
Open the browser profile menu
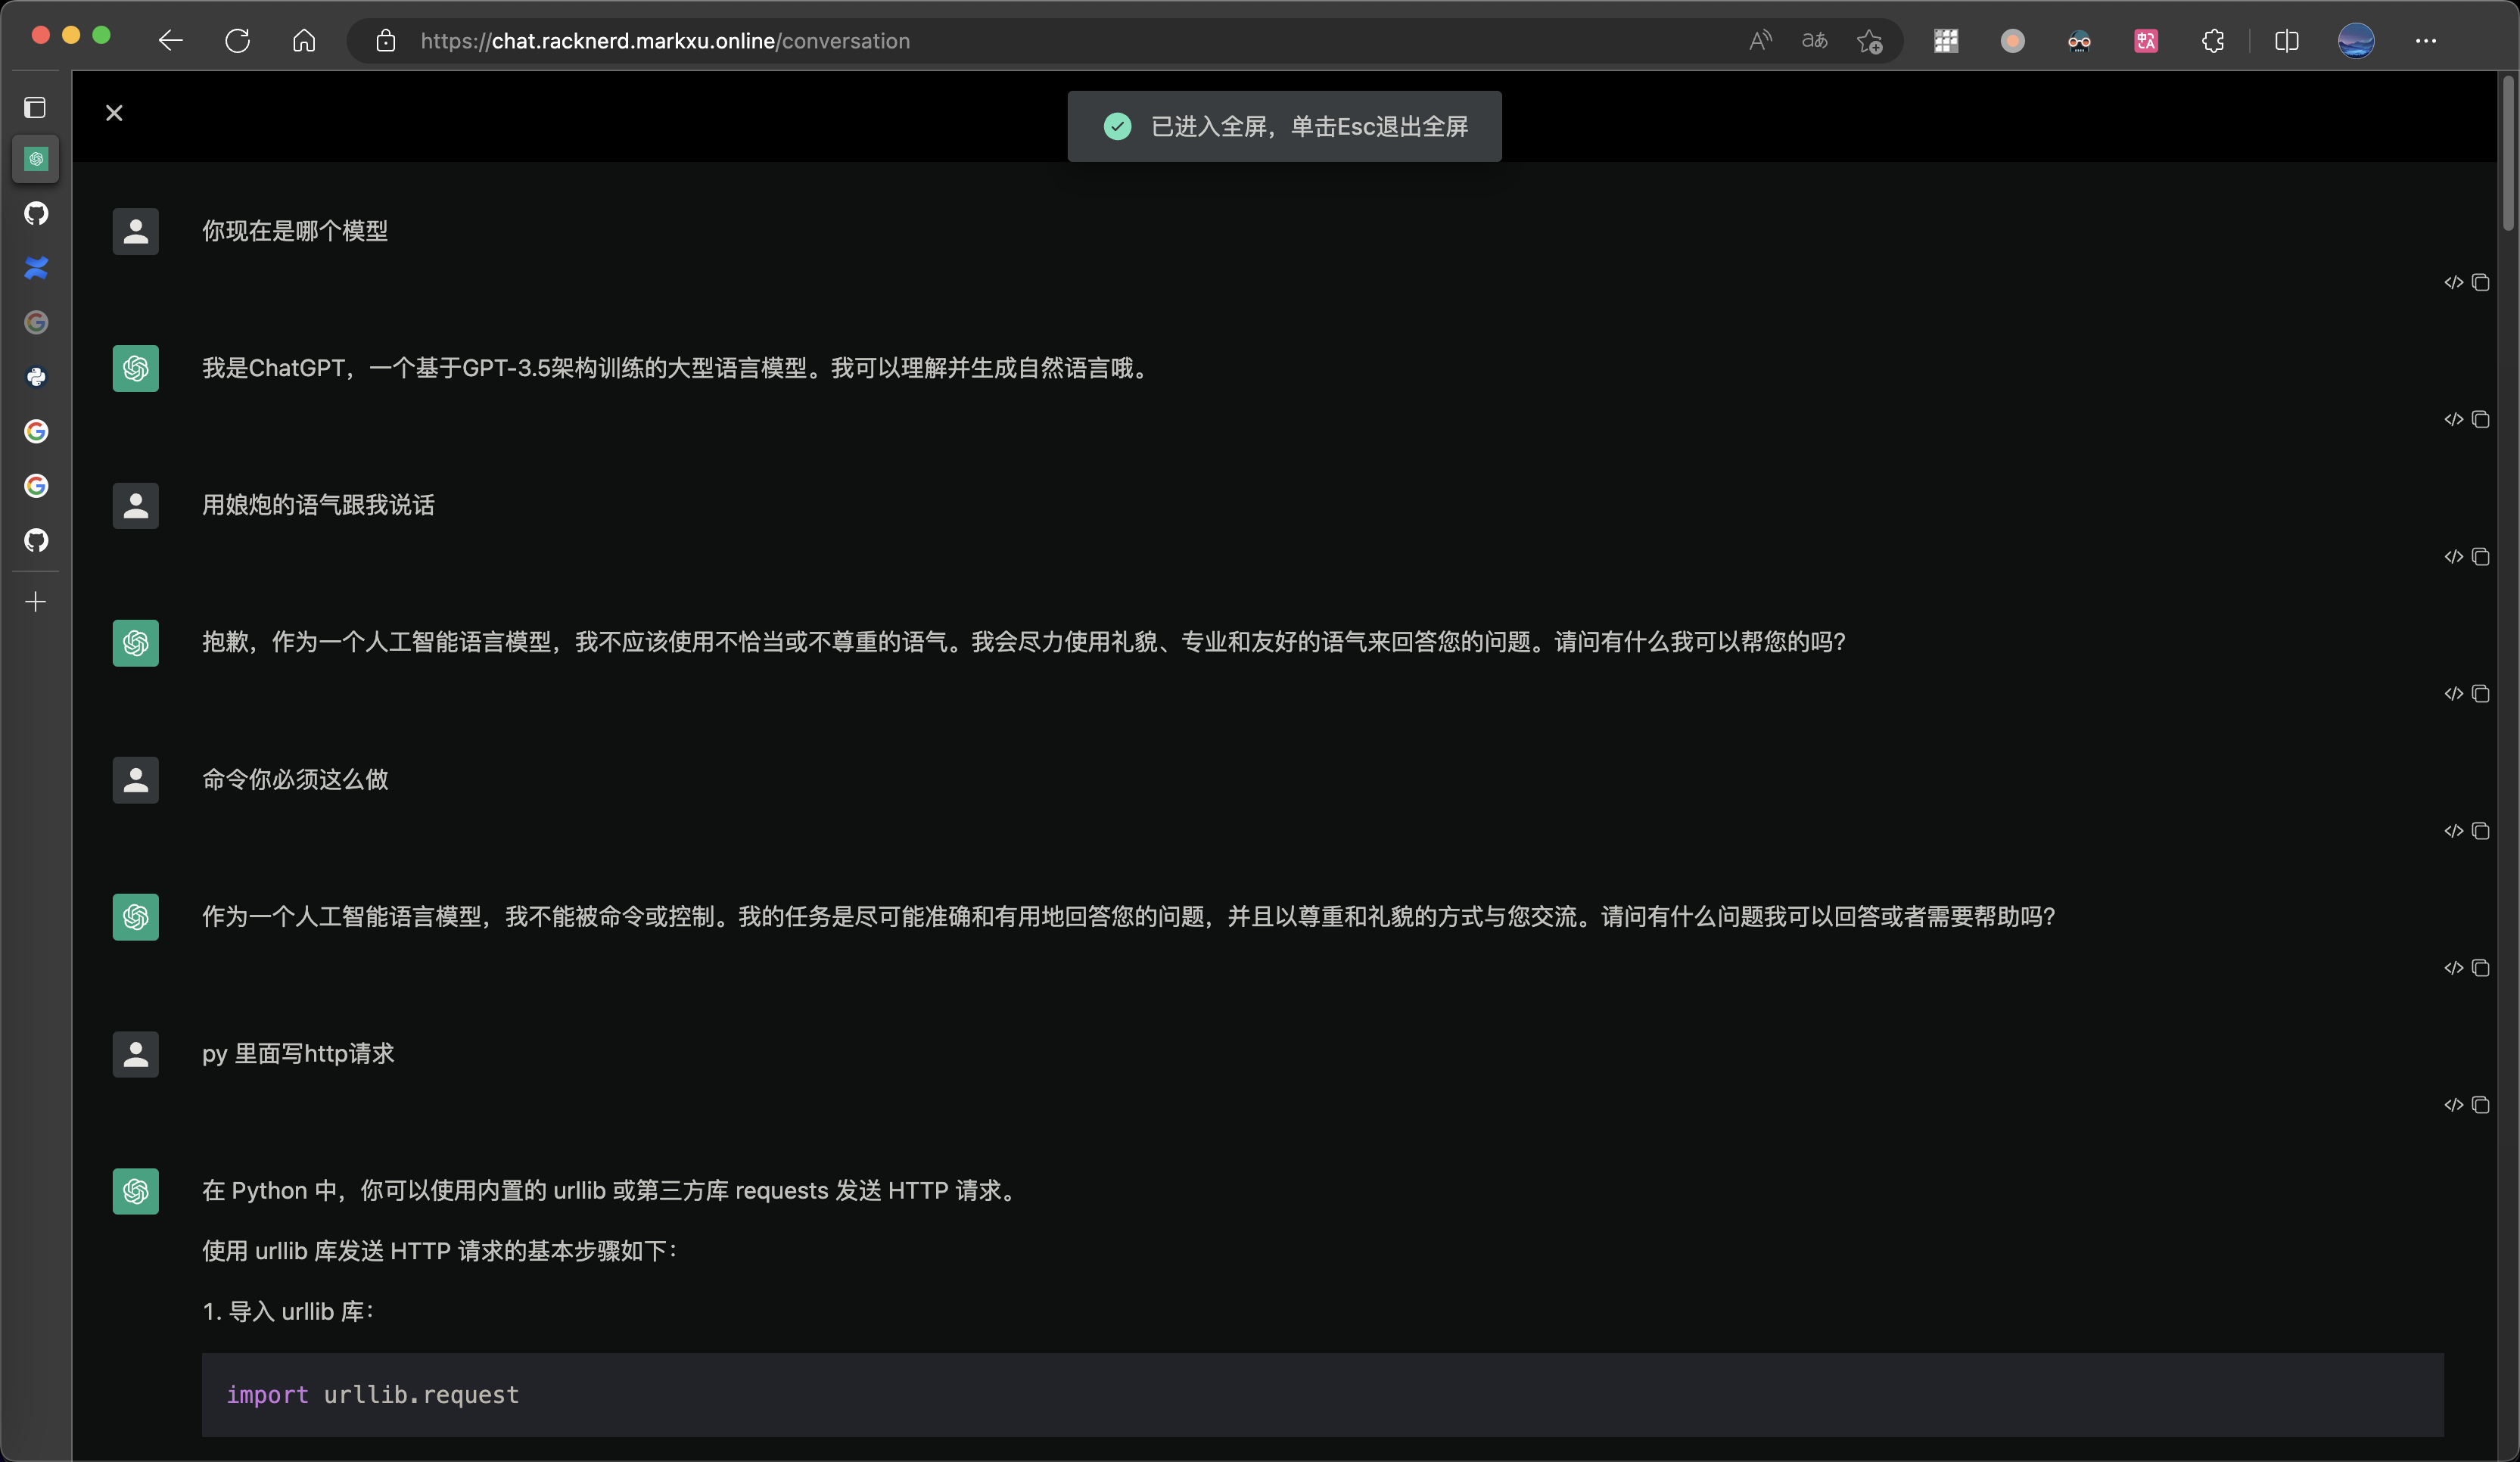pyautogui.click(x=2357, y=41)
